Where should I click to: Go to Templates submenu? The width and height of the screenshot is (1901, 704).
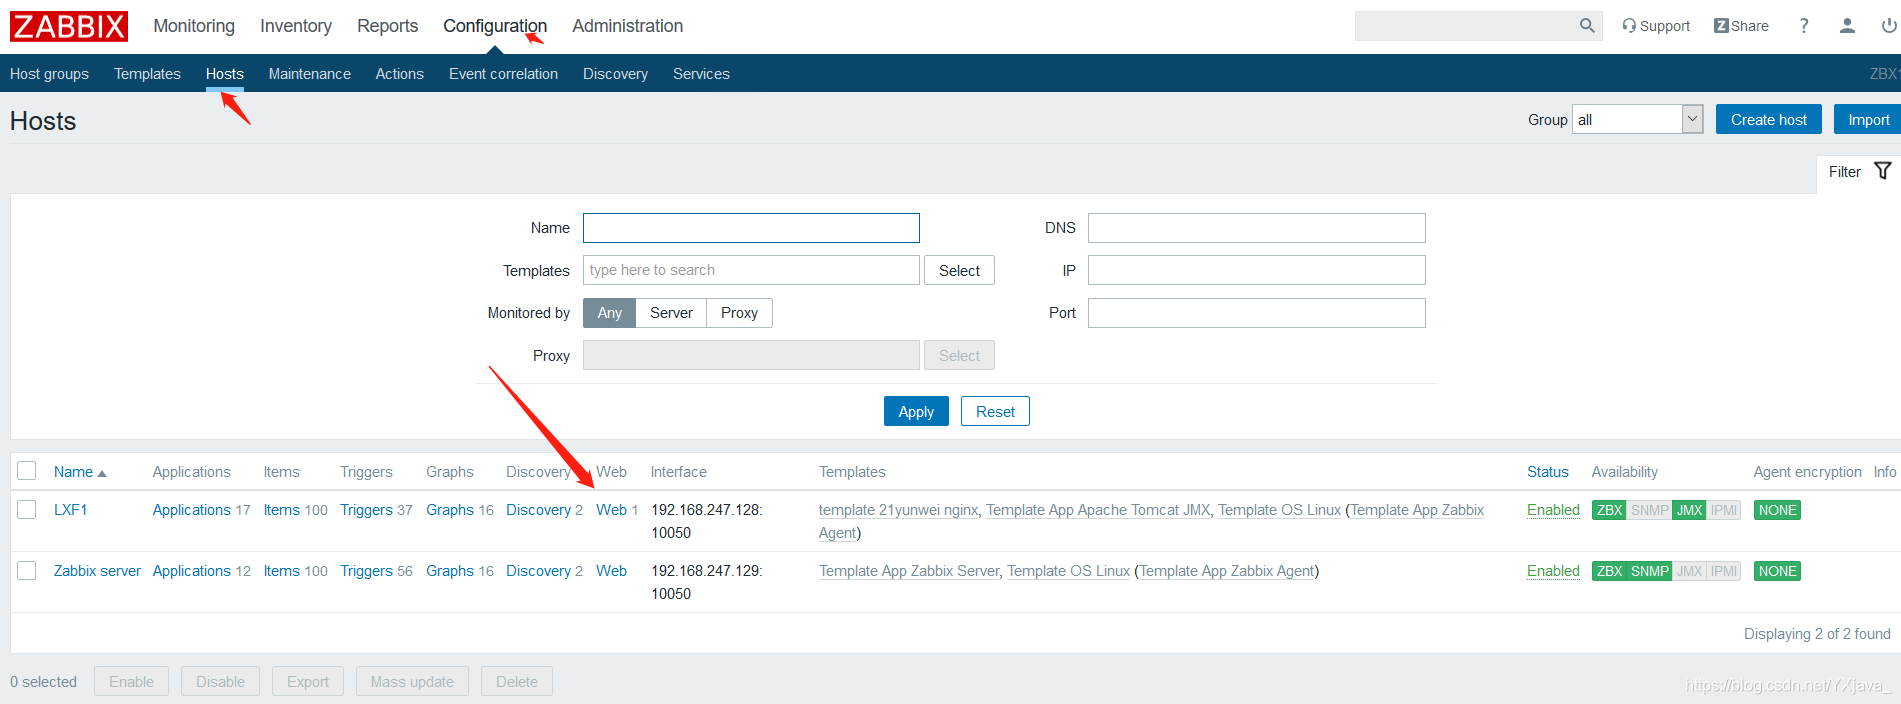[147, 74]
